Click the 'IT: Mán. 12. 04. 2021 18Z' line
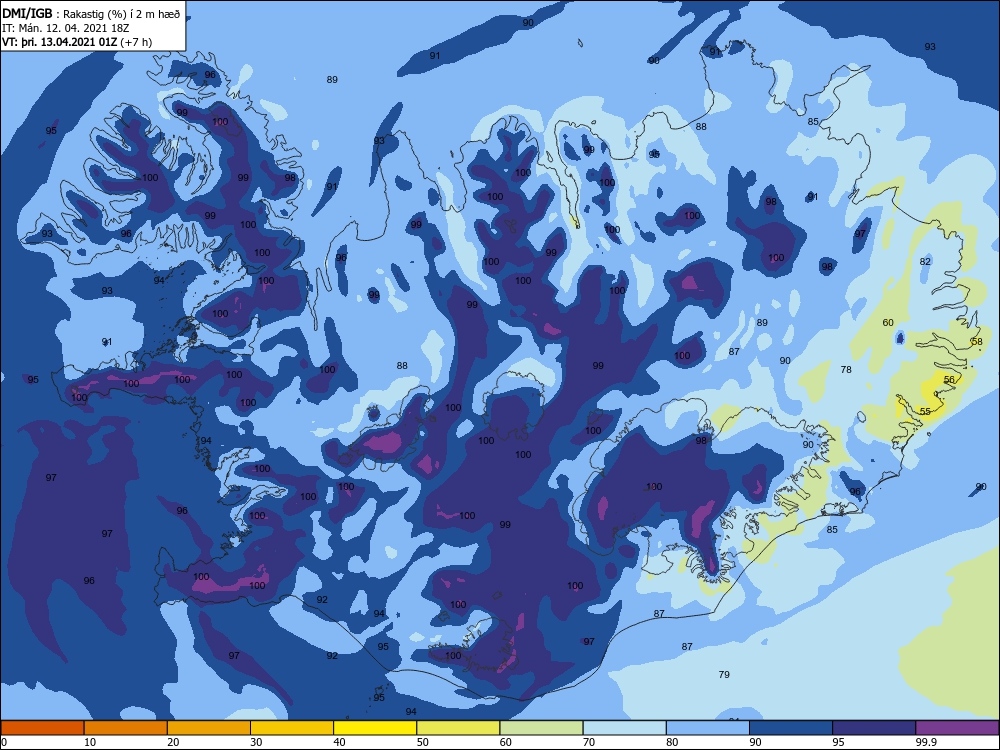Image resolution: width=1000 pixels, height=750 pixels. click(66, 28)
